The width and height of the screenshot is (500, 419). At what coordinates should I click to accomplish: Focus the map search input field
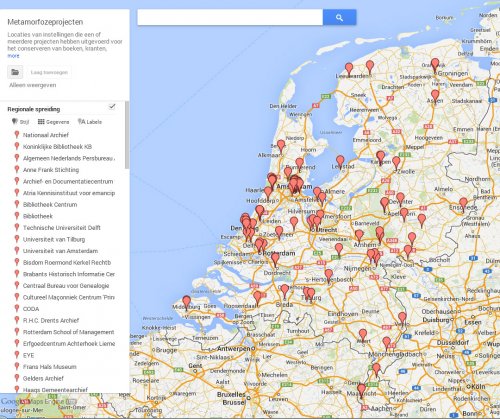(x=230, y=17)
